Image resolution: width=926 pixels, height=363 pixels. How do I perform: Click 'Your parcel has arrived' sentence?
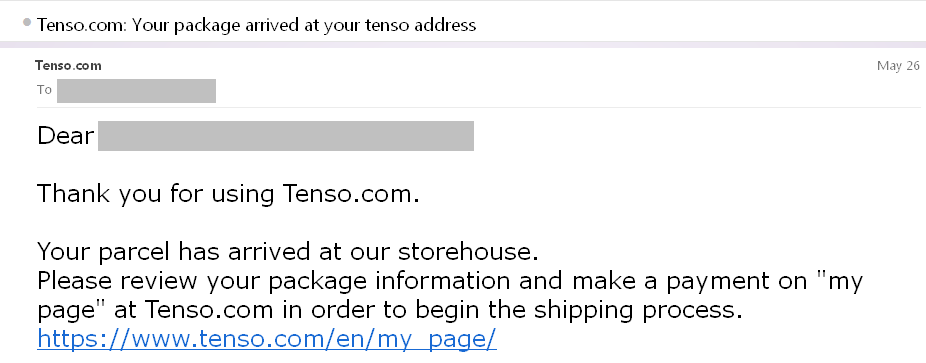(288, 252)
